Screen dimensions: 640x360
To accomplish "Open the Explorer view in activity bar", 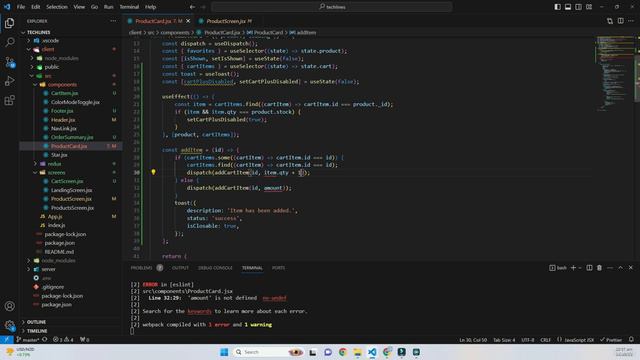I will click(x=9, y=23).
